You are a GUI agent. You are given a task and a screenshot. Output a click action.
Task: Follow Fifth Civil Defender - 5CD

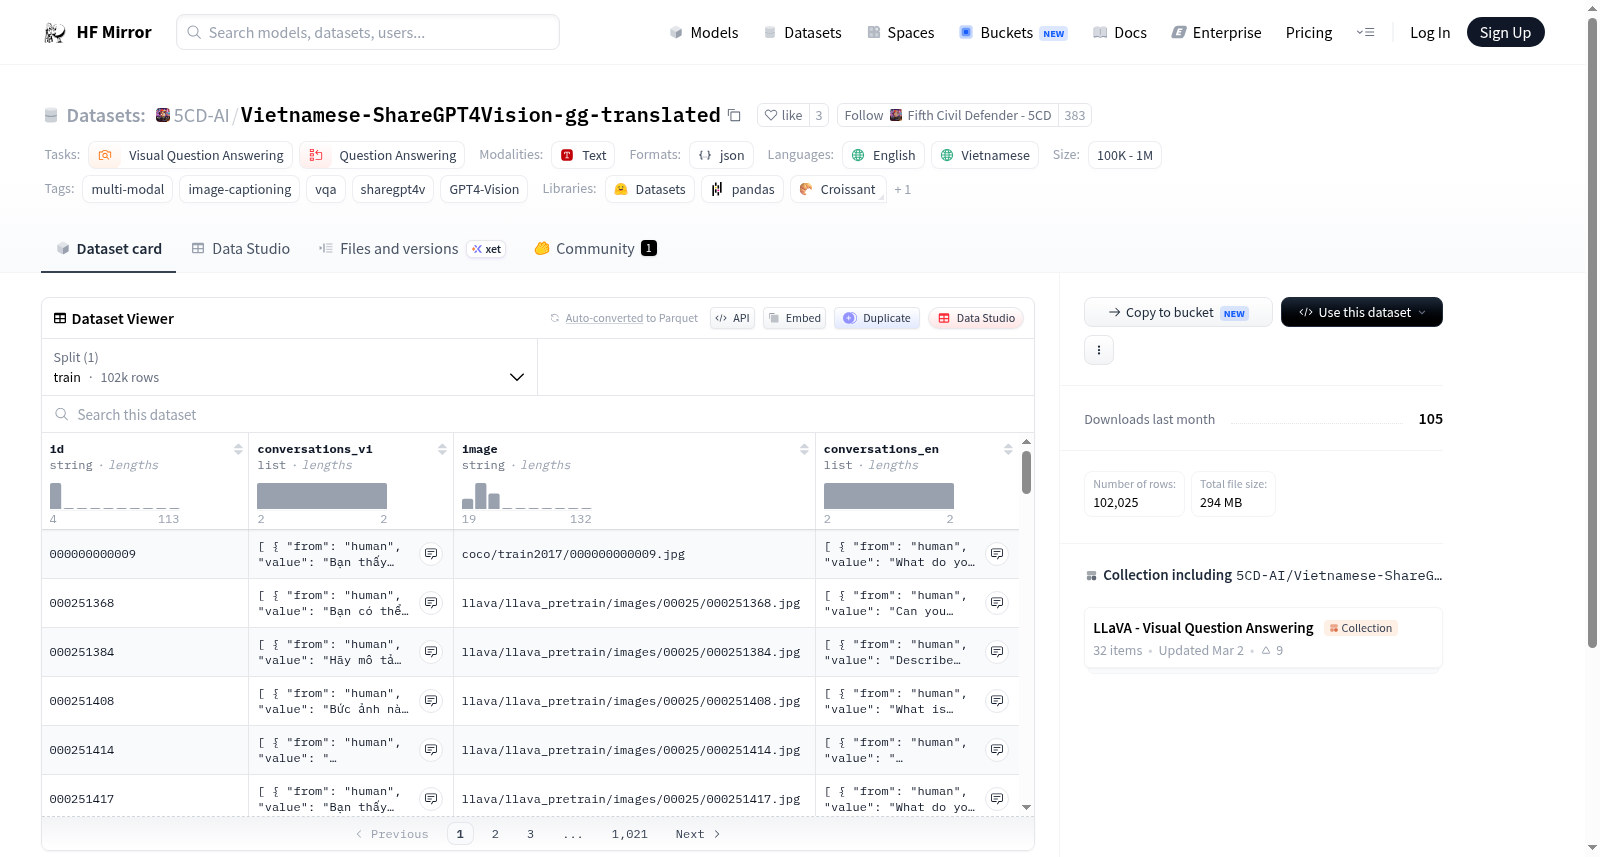pyautogui.click(x=948, y=115)
